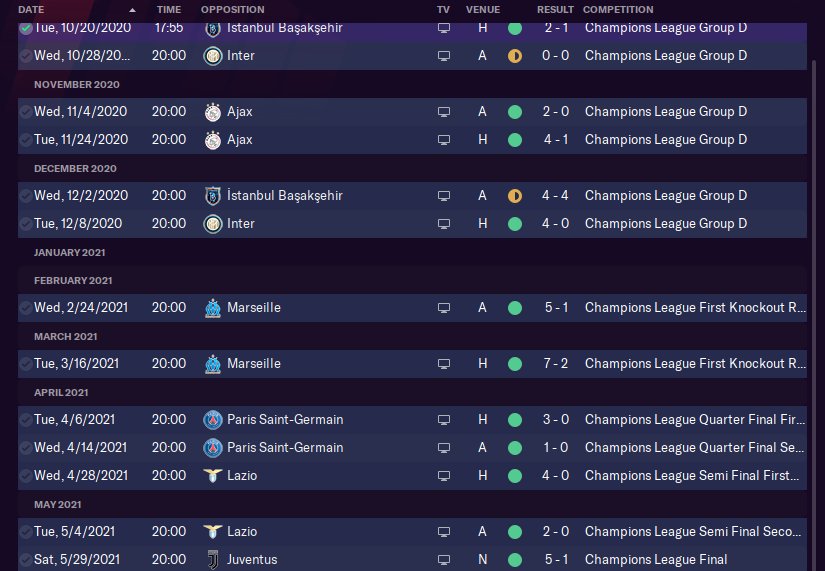Click orange draw indicator for 4 - 4 result

click(x=515, y=196)
